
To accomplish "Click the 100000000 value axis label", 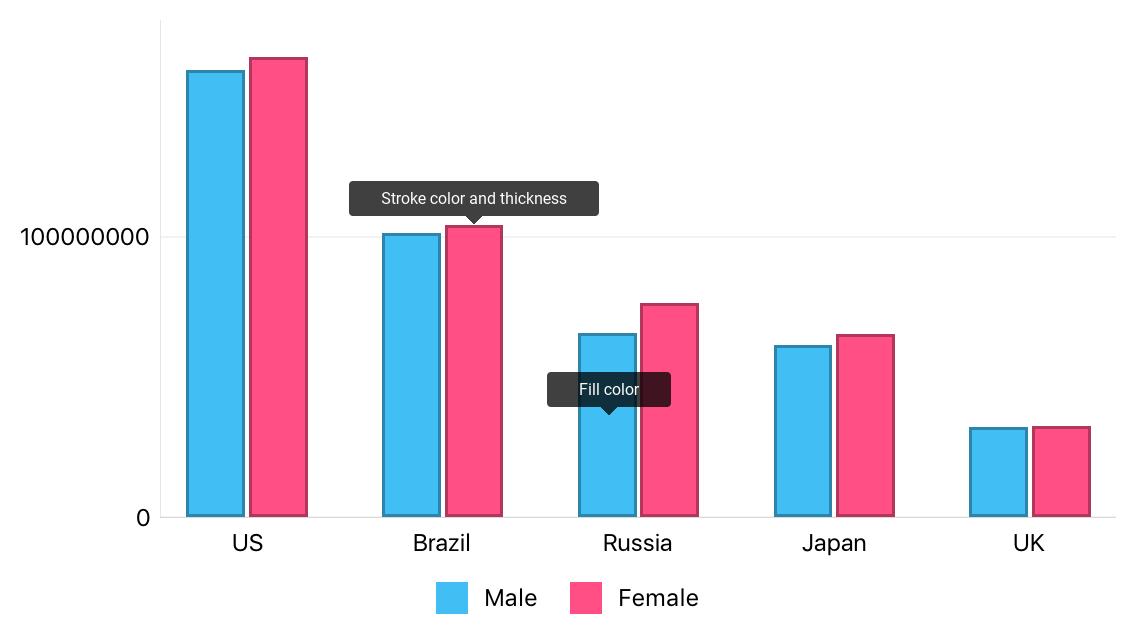I will coord(85,237).
